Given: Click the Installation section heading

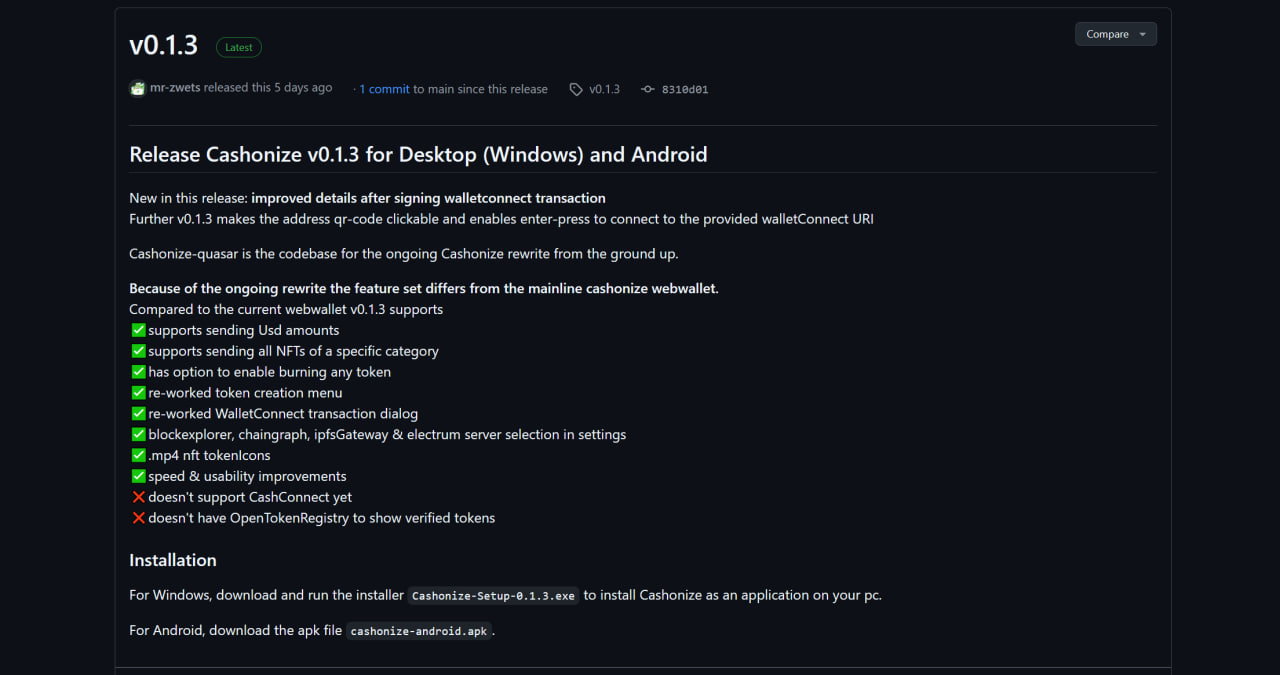Looking at the screenshot, I should click(x=173, y=560).
